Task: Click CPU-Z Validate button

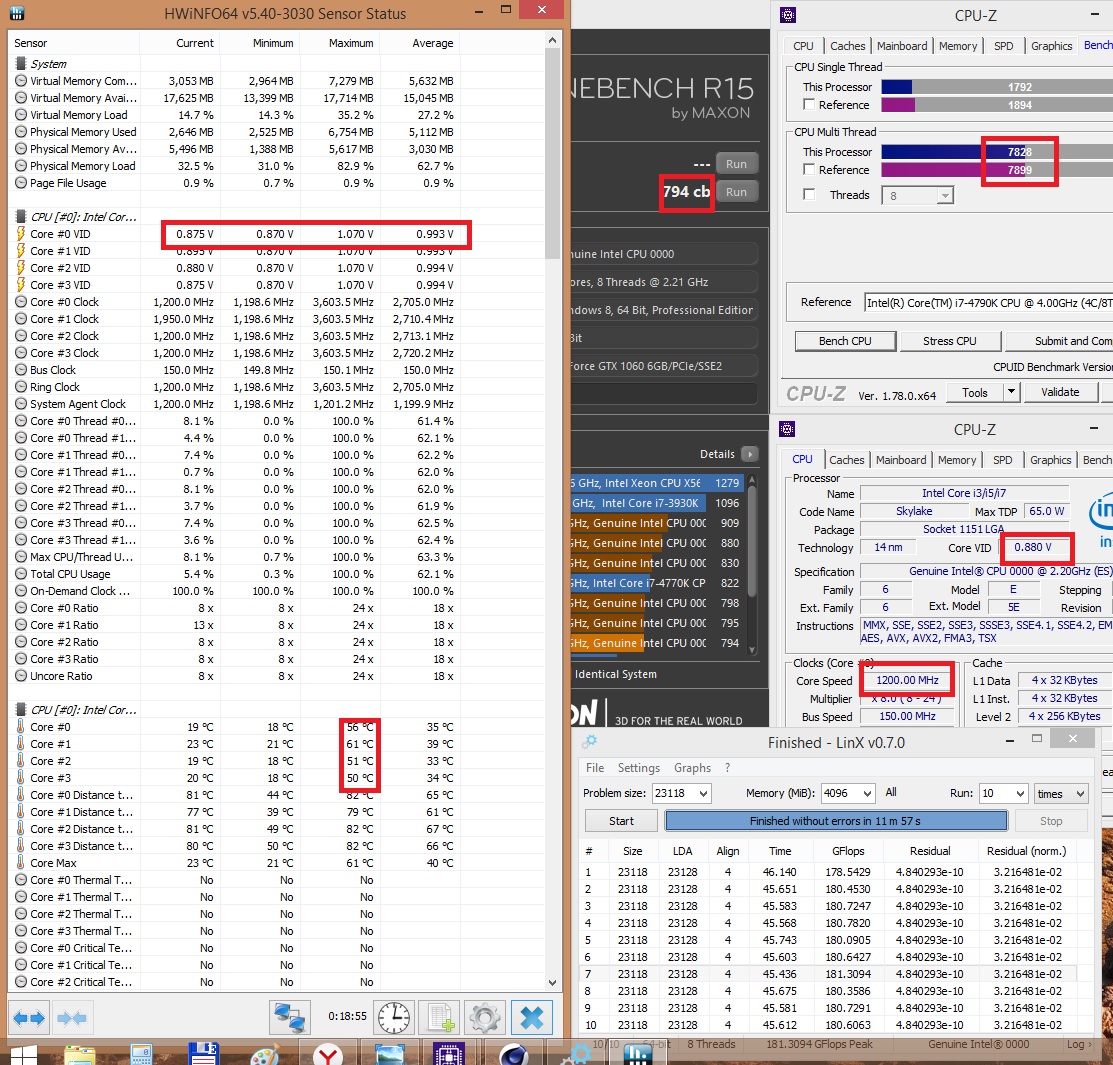Action: 1060,392
